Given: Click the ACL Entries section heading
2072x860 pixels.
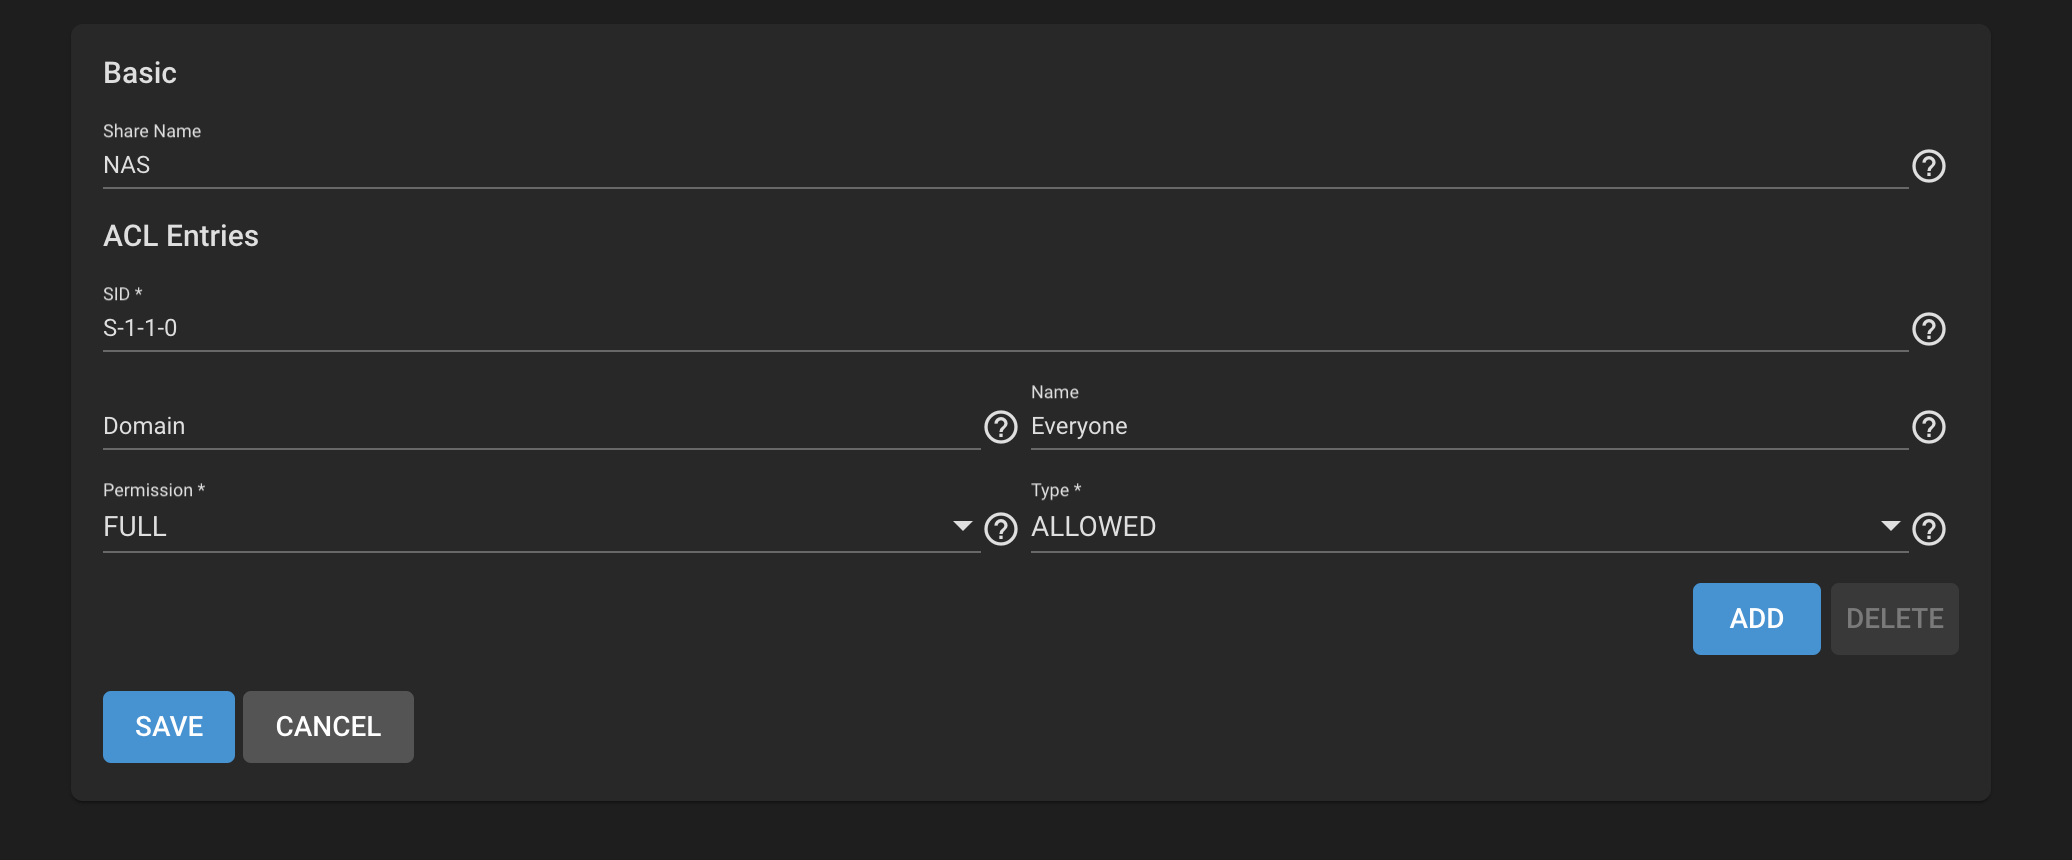Looking at the screenshot, I should (x=181, y=236).
